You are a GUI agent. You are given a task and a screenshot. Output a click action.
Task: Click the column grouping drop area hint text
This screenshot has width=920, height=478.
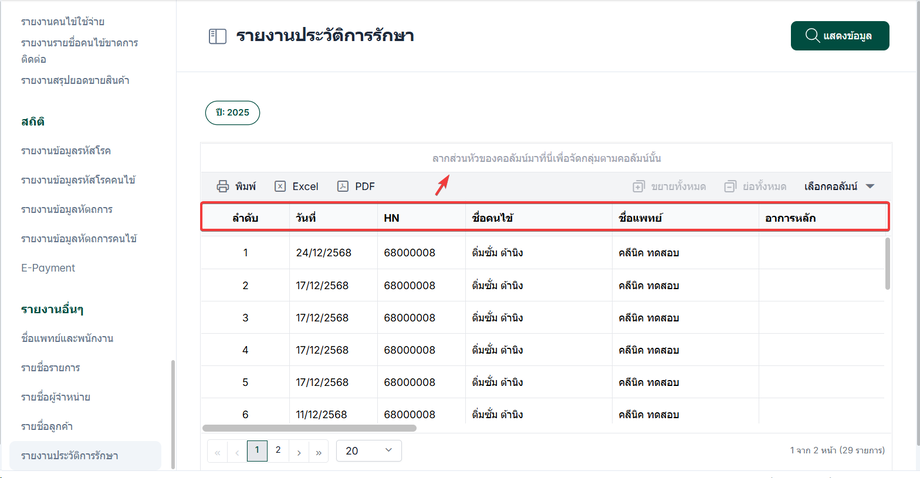coord(546,158)
